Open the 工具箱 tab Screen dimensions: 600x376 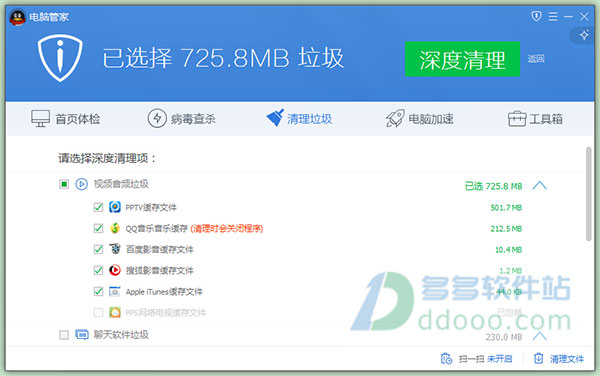[x=535, y=119]
